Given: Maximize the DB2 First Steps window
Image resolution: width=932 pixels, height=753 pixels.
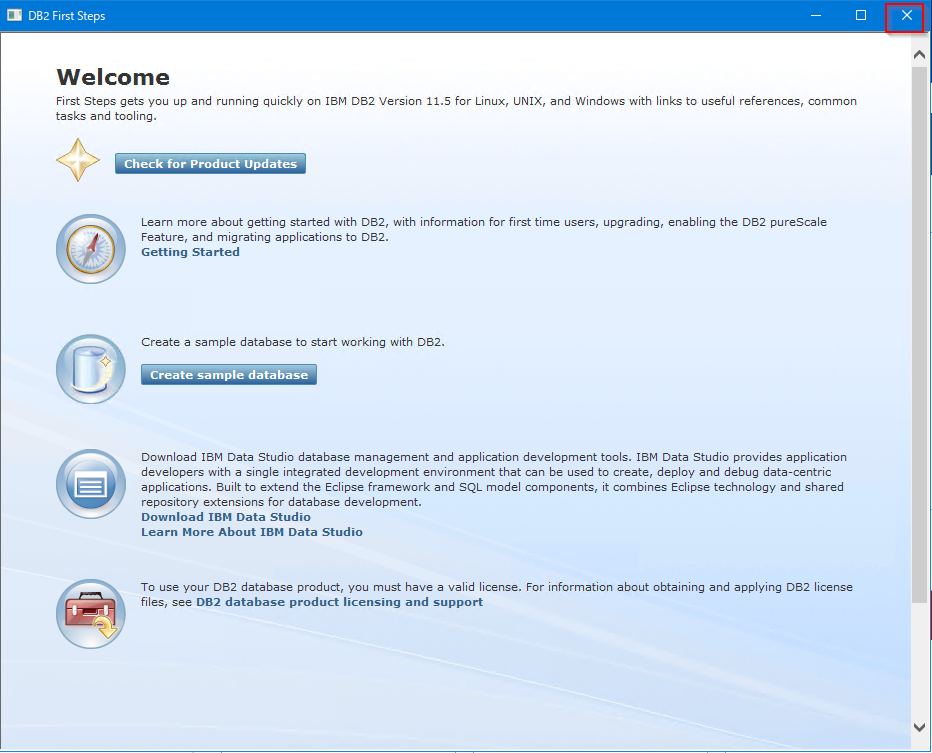Looking at the screenshot, I should coord(861,15).
